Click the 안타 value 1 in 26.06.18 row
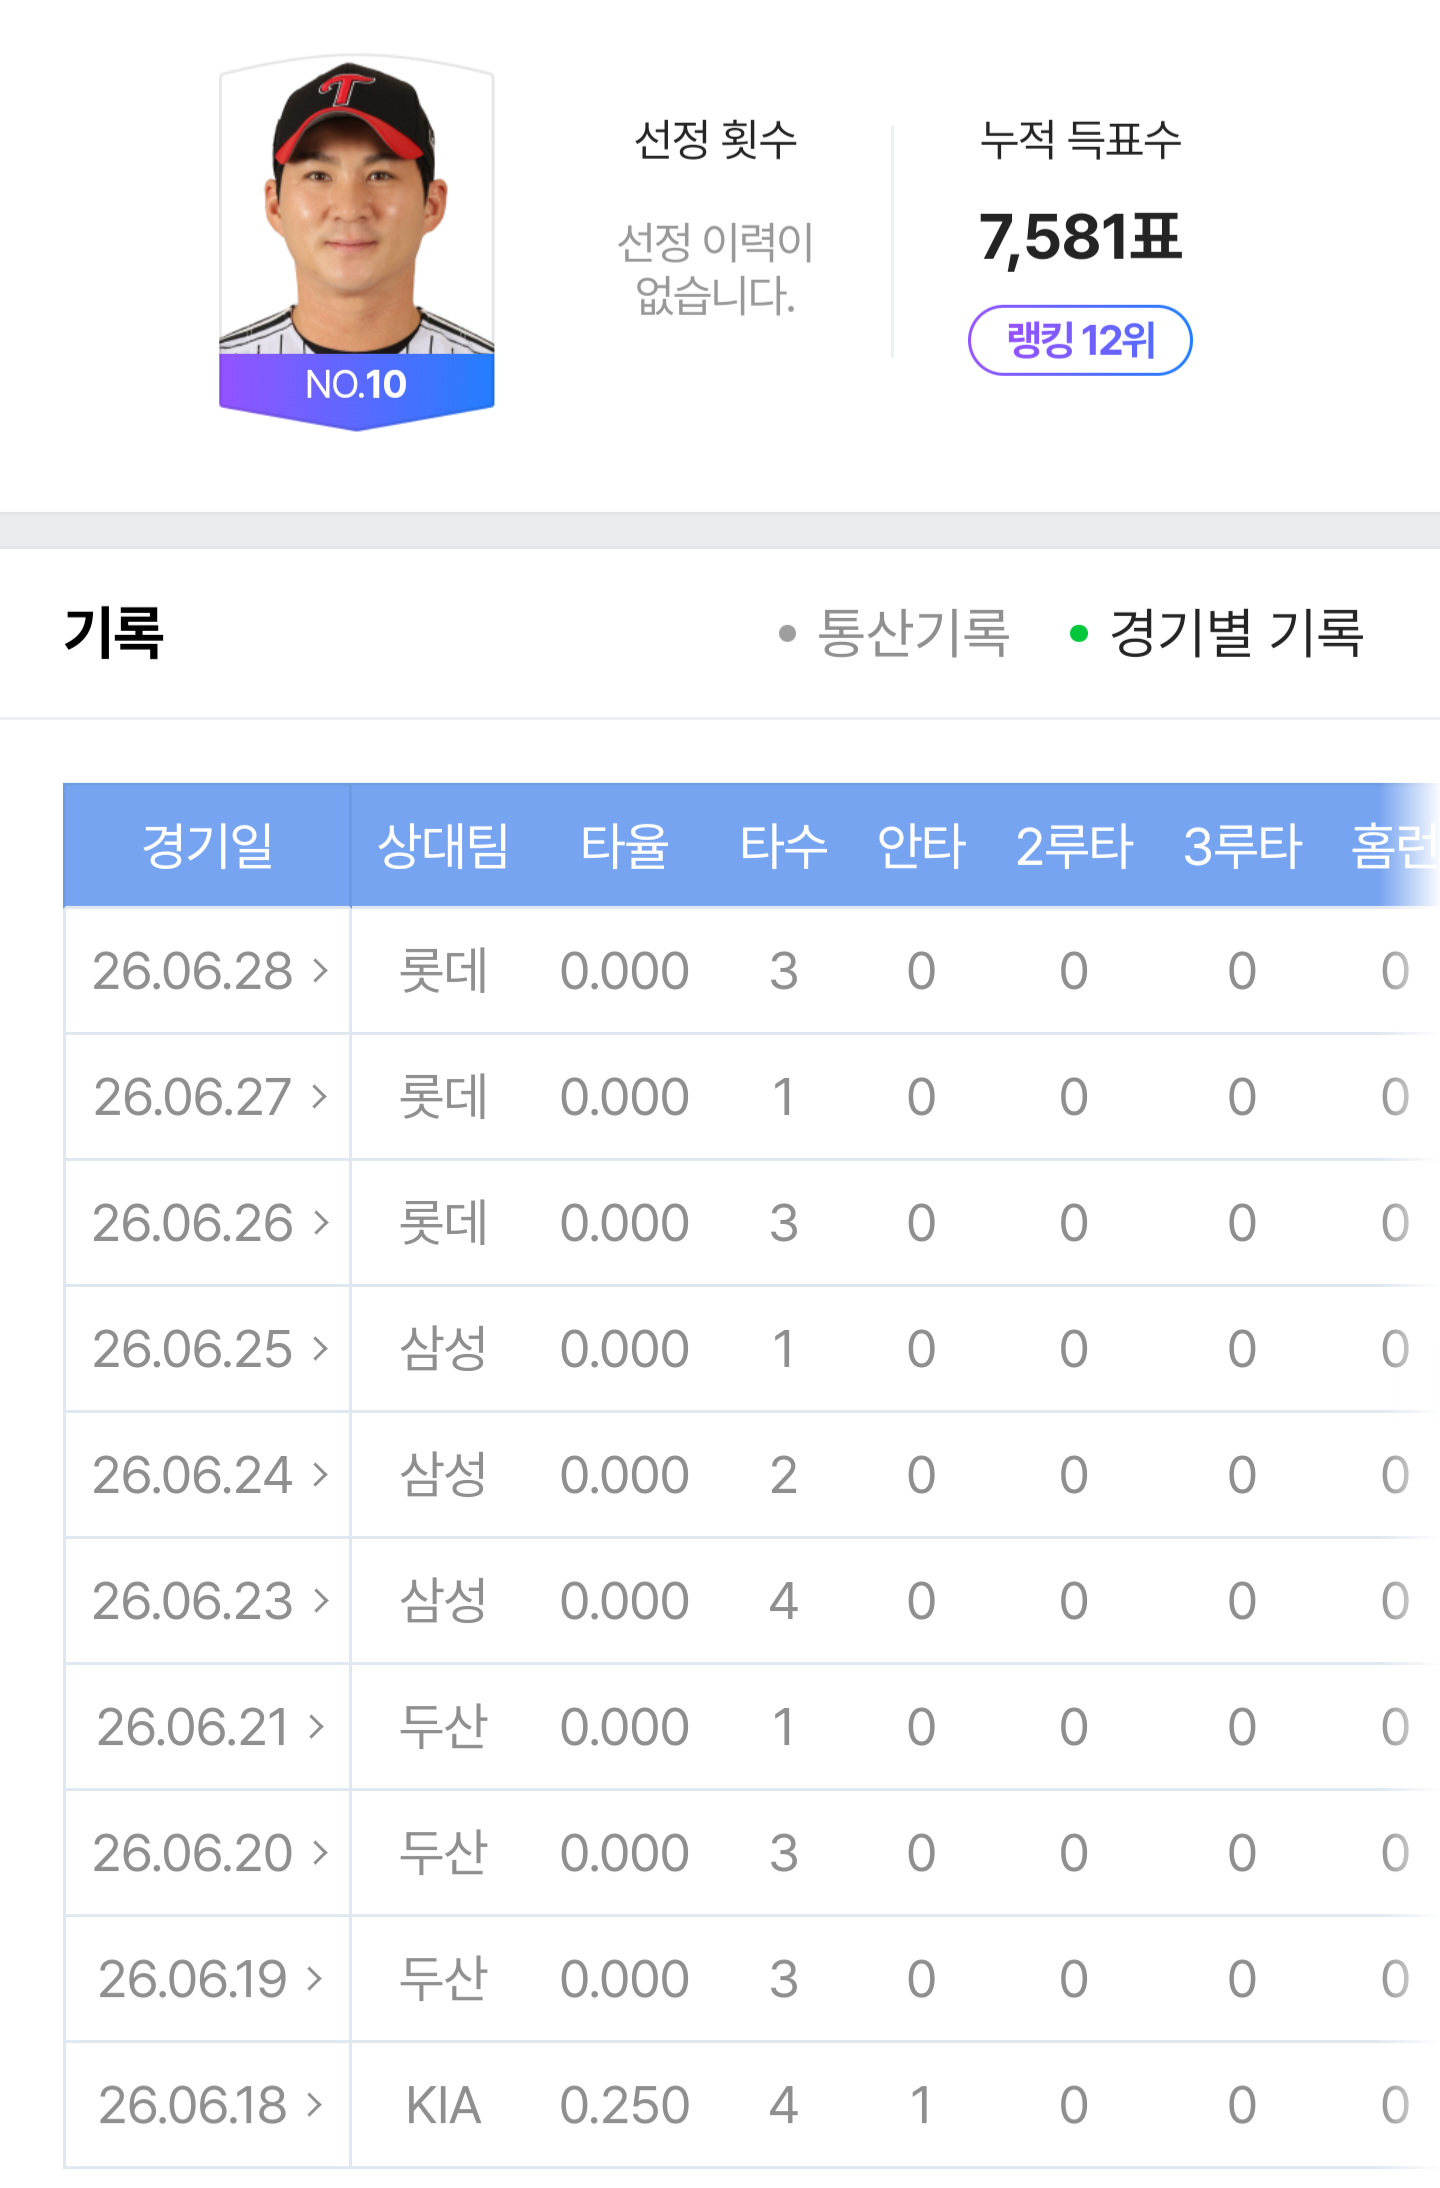 click(x=921, y=2105)
